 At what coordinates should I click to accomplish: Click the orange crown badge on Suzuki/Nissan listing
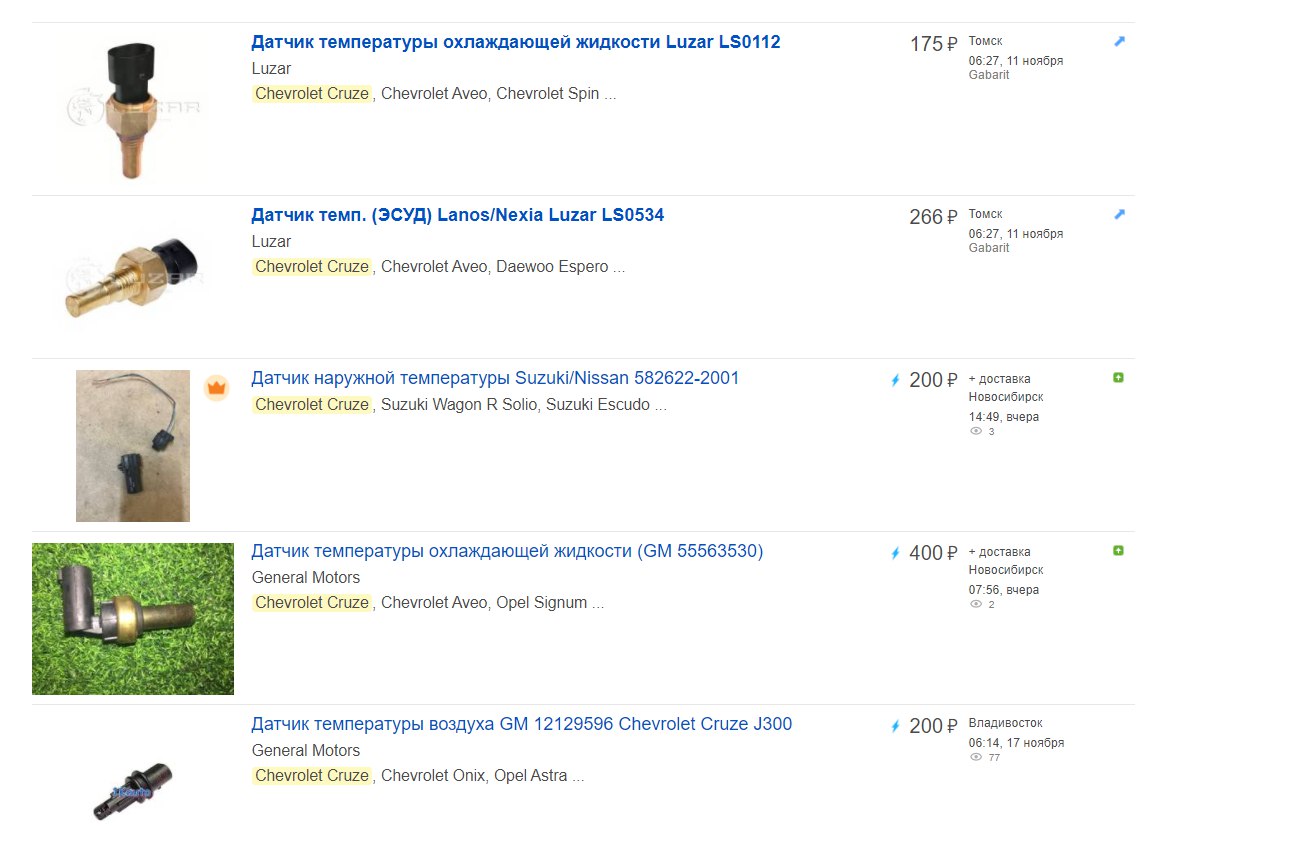pos(216,388)
